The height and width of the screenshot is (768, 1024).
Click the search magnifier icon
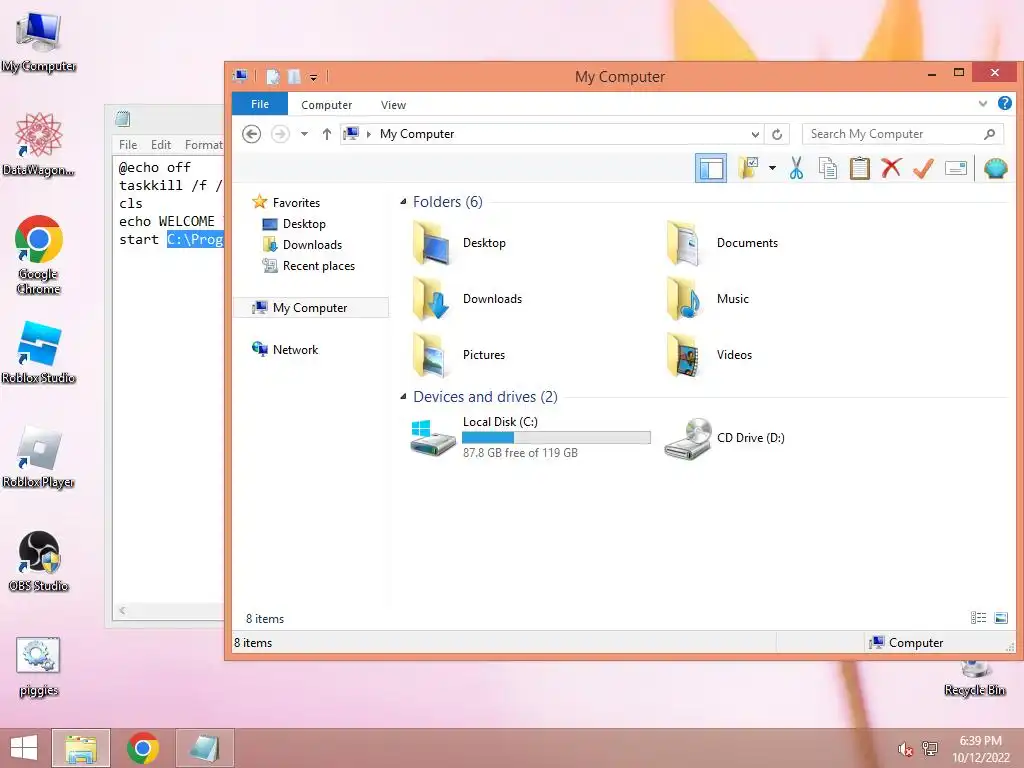(989, 134)
